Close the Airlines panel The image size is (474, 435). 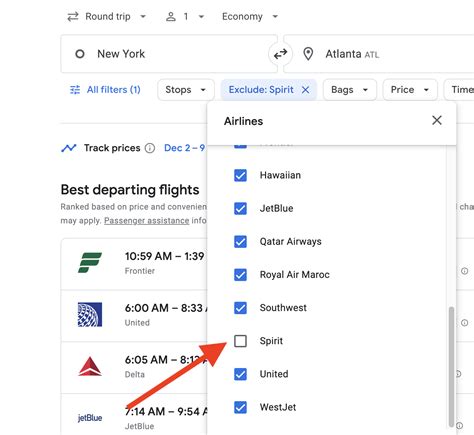pos(437,120)
